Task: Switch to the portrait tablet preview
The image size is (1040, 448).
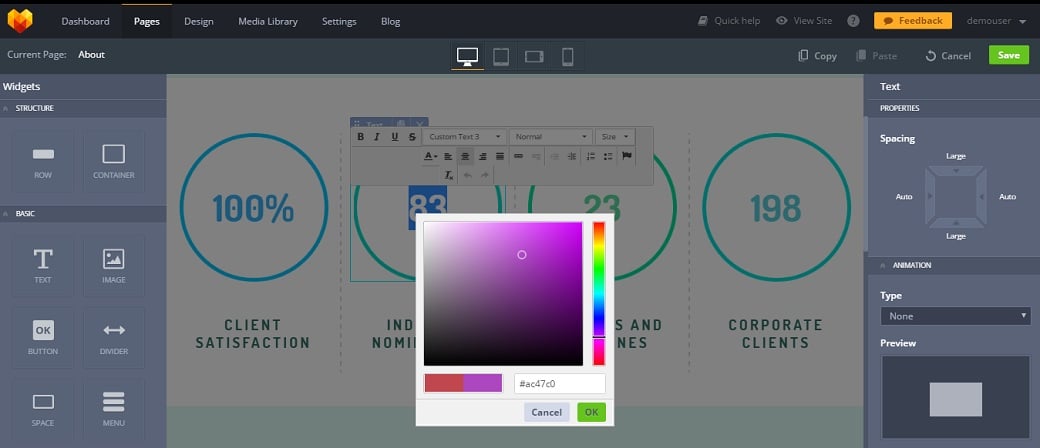Action: click(500, 56)
